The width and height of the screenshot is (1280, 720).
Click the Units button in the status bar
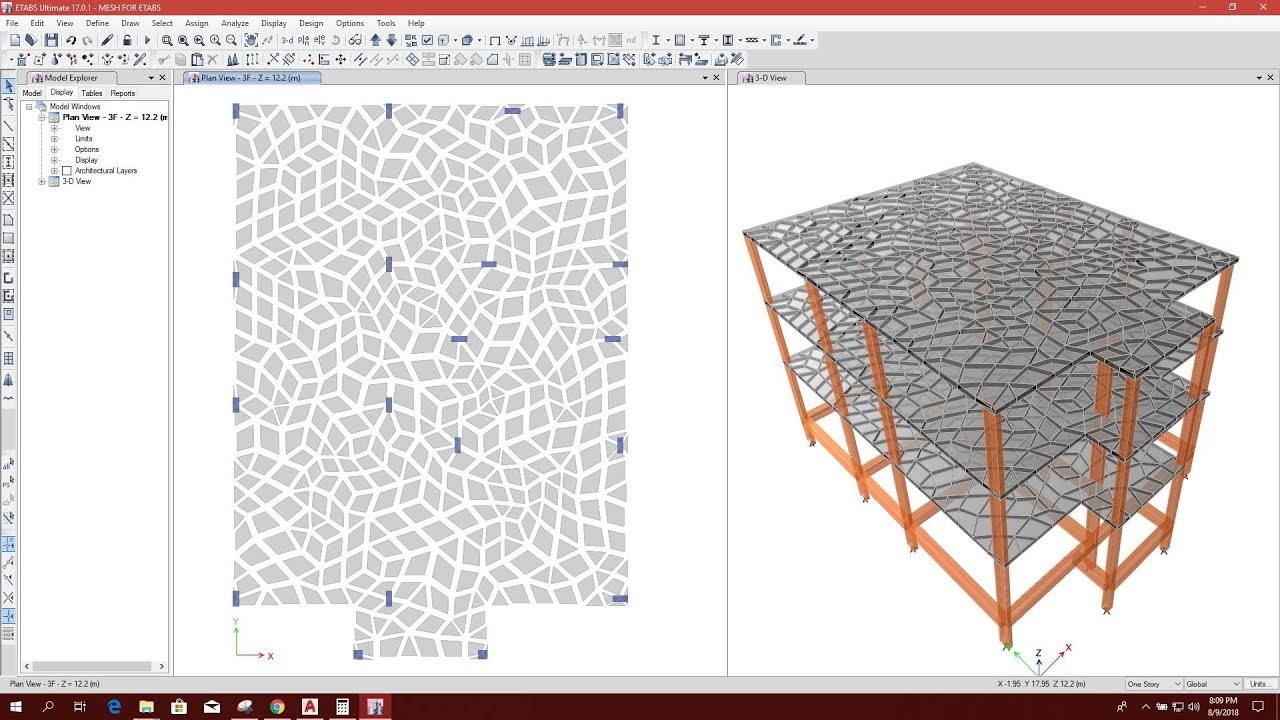(x=1258, y=684)
